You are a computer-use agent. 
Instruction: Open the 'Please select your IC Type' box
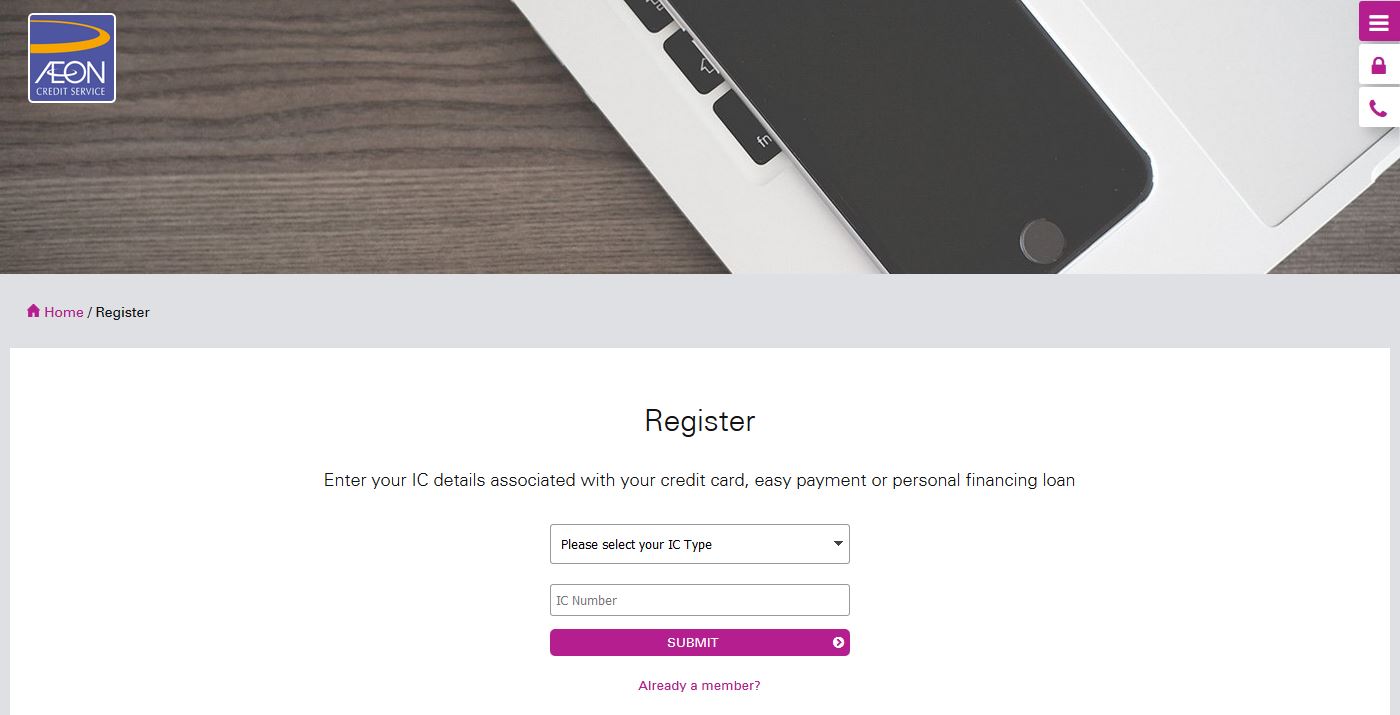point(690,544)
